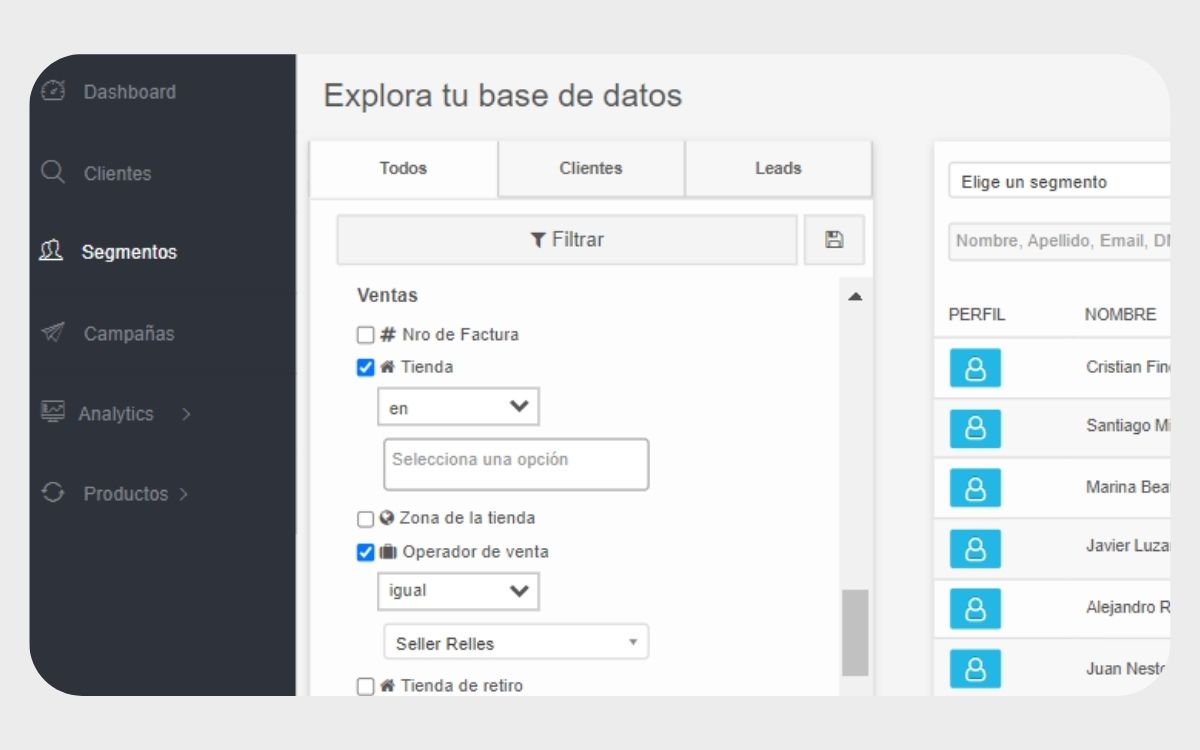Click the filter panel scrollbar thumb

point(855,632)
